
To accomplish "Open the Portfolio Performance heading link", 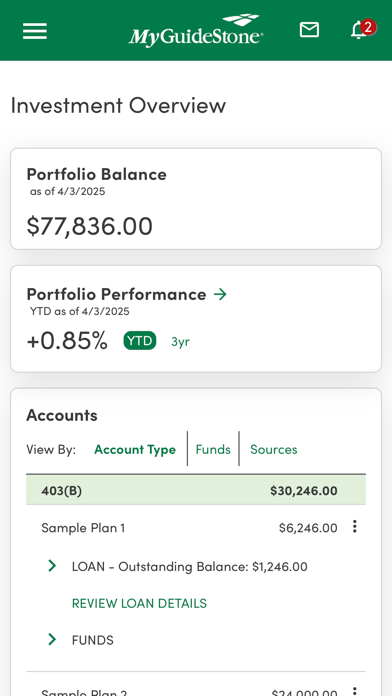I will click(x=116, y=294).
